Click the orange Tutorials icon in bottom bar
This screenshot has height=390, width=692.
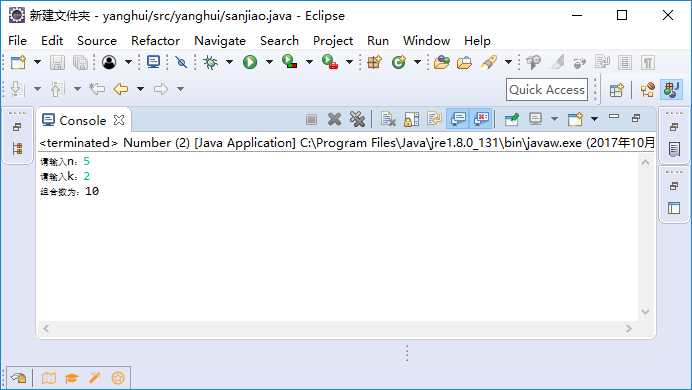coord(71,378)
